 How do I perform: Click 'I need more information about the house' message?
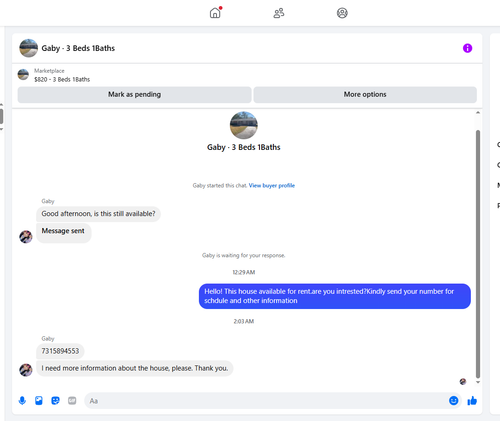(x=135, y=368)
